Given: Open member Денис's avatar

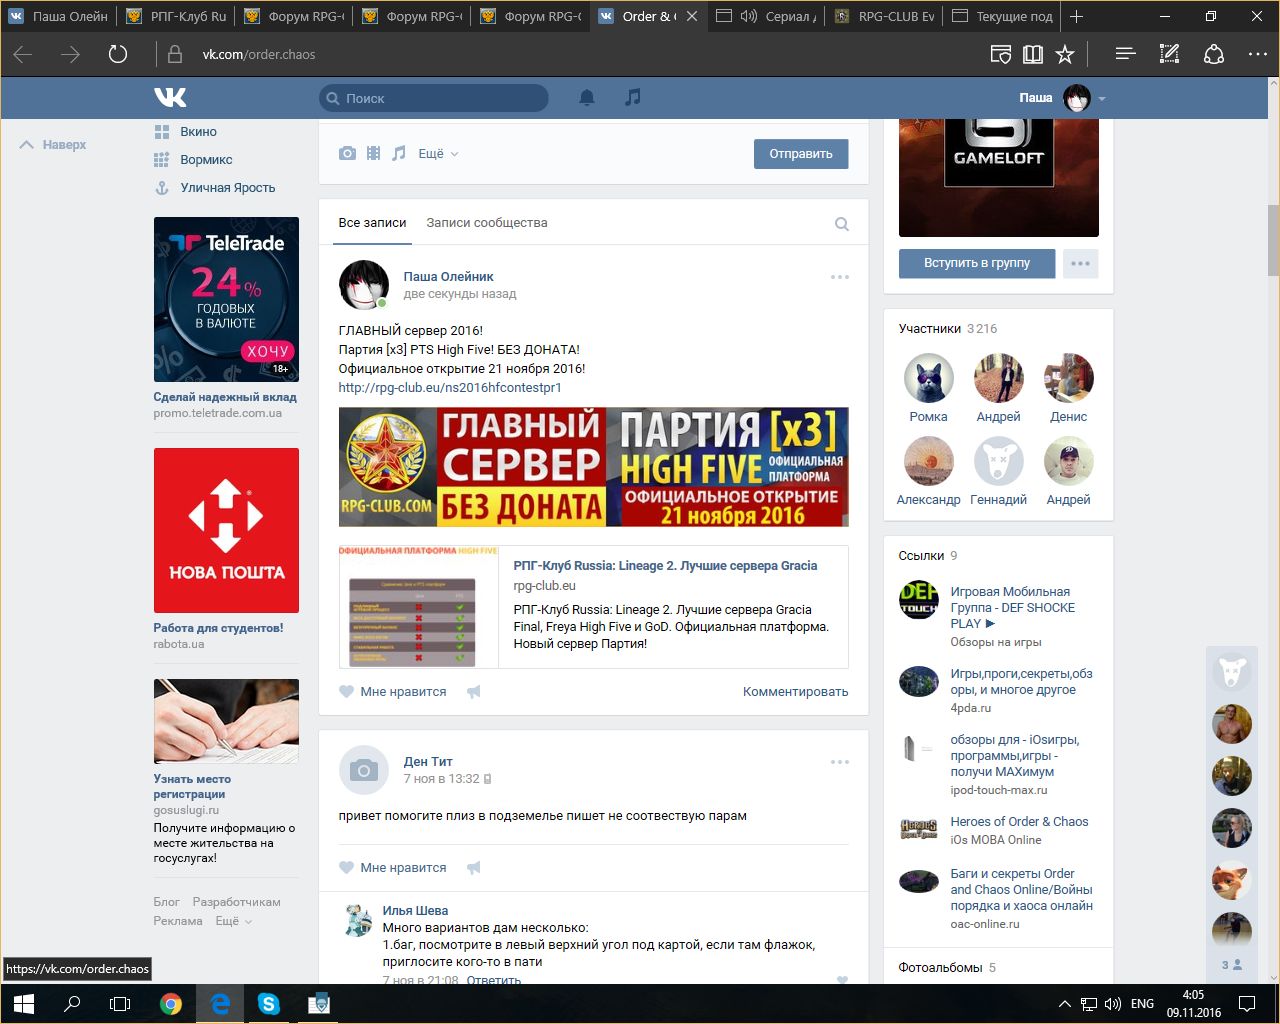Looking at the screenshot, I should 1068,379.
